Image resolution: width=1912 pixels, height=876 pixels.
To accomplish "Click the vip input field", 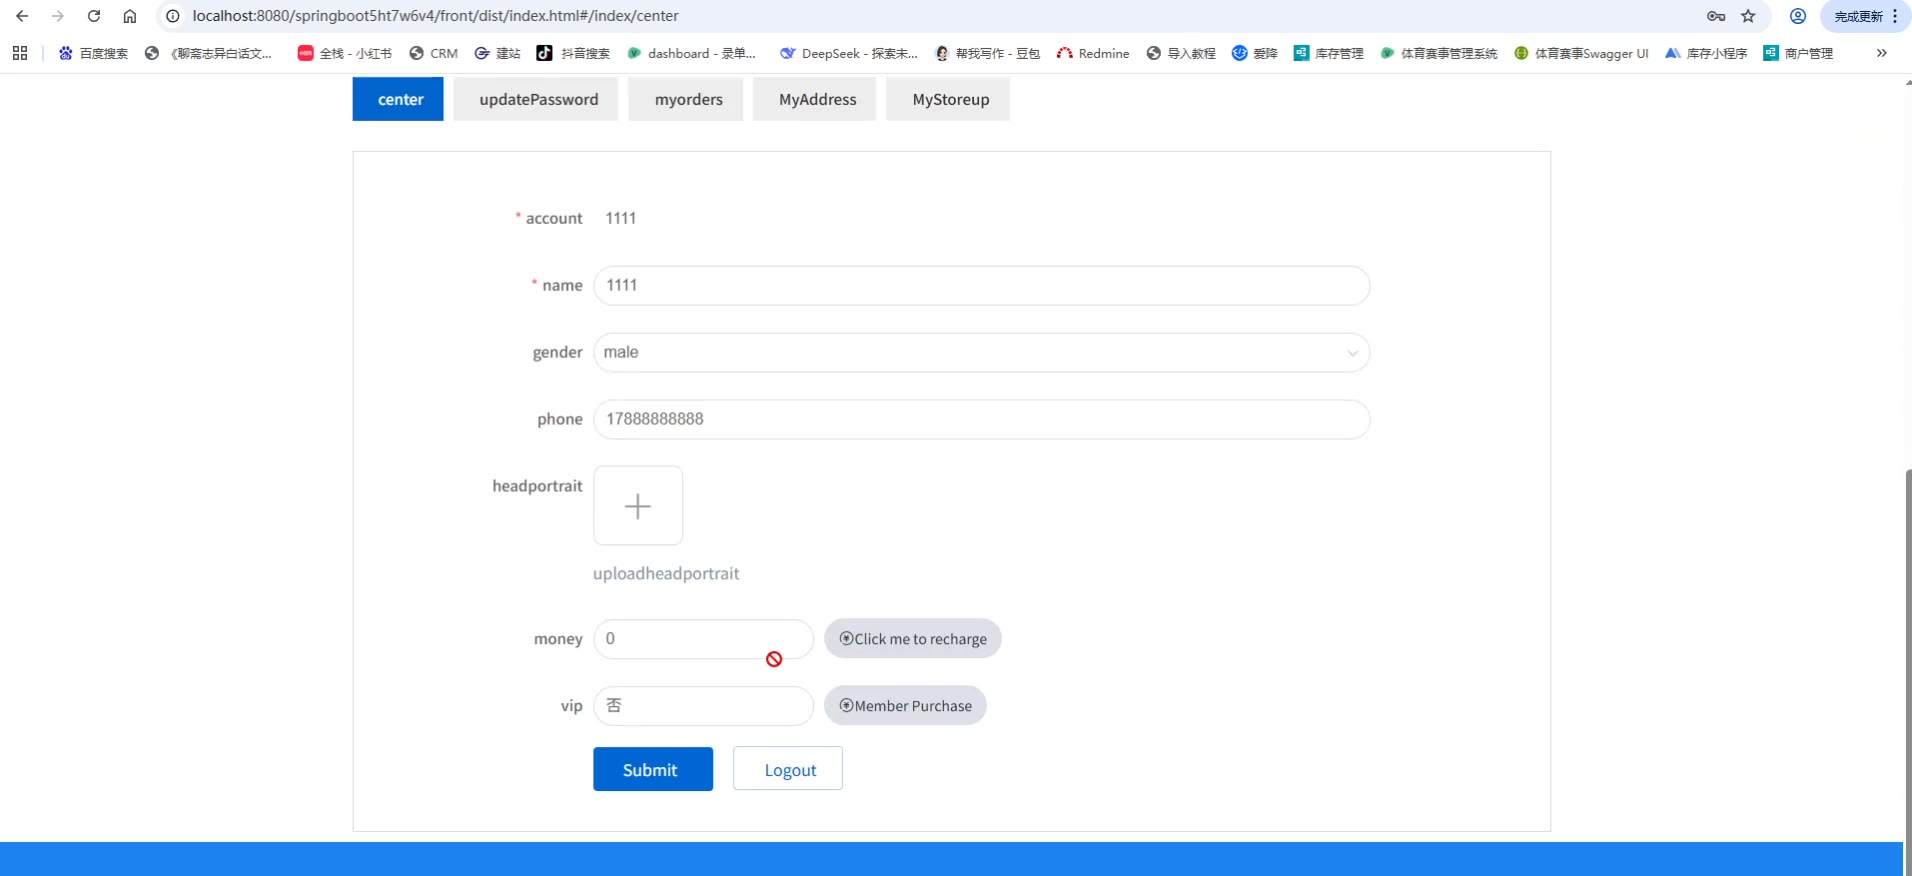I will point(704,706).
